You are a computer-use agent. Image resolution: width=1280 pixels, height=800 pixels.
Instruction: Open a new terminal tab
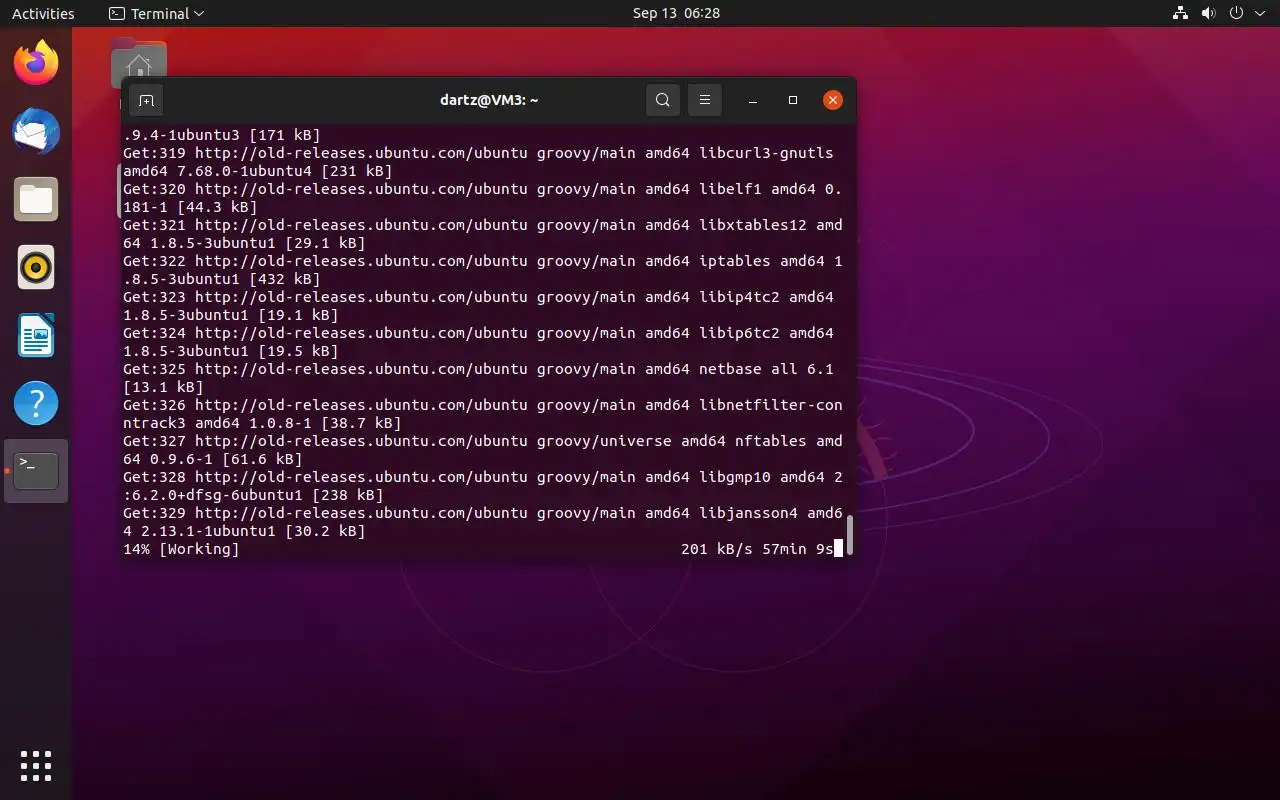[146, 100]
